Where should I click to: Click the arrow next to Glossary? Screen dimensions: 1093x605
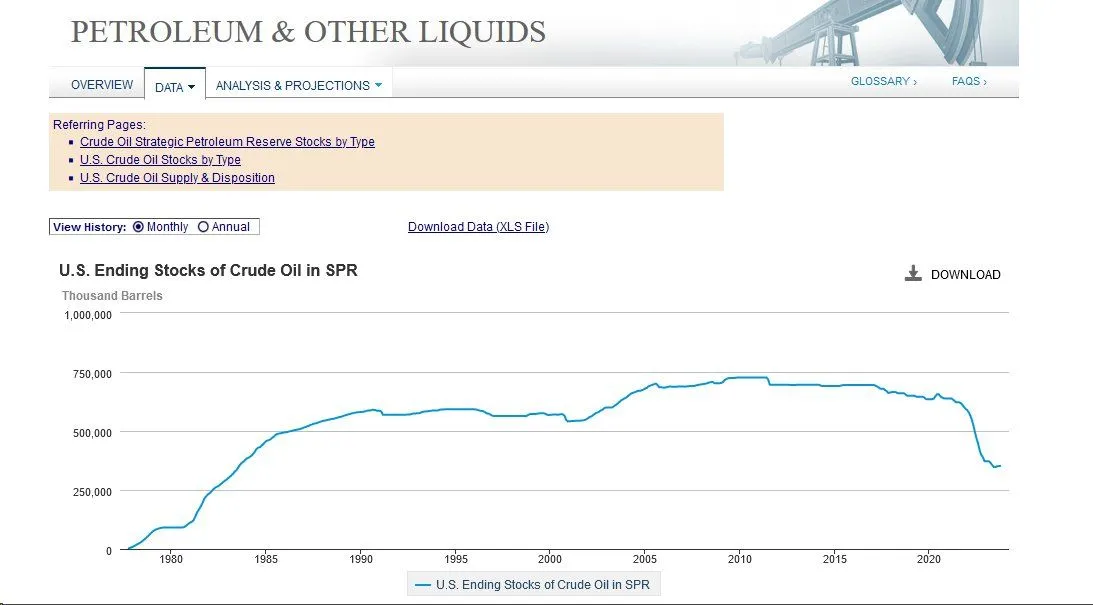914,82
